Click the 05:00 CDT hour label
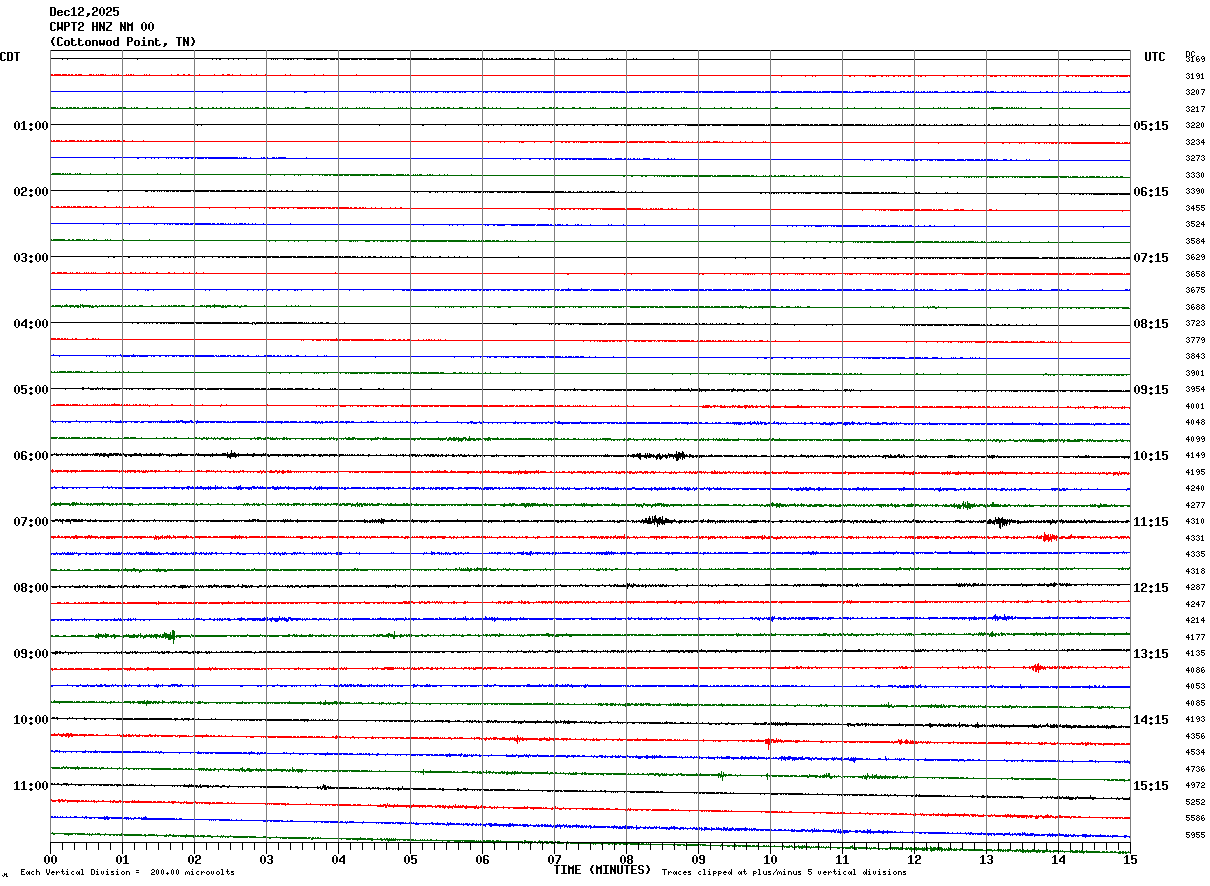 click(x=31, y=390)
